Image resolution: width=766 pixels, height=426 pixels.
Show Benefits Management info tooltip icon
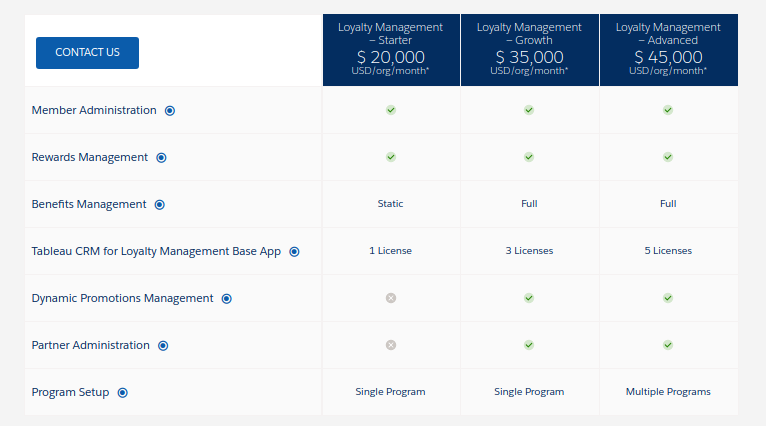160,205
